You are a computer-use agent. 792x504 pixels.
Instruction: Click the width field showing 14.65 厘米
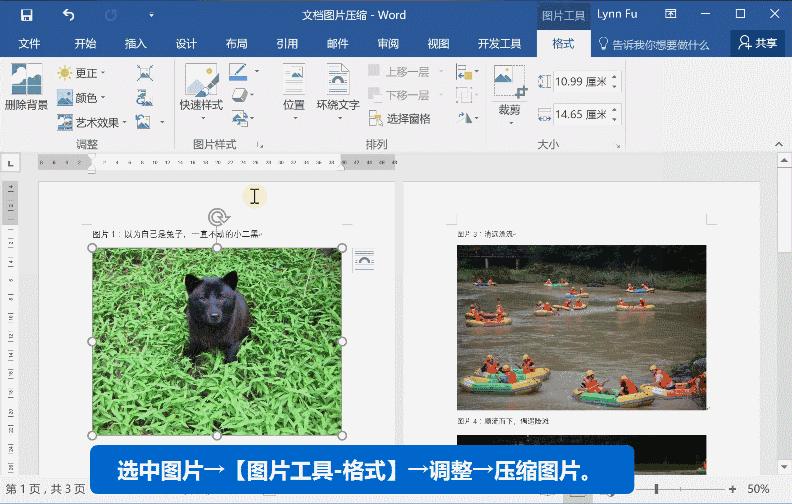[581, 115]
